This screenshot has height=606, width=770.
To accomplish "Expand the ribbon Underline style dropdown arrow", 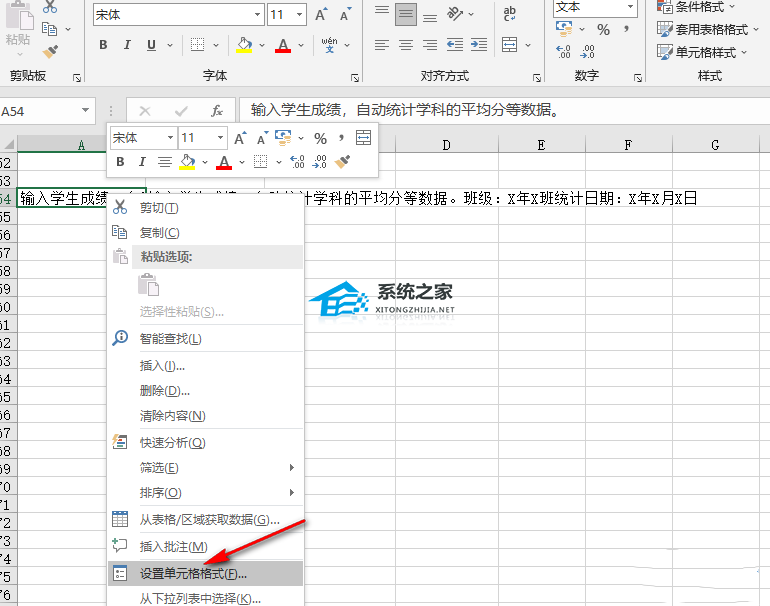I will click(170, 45).
